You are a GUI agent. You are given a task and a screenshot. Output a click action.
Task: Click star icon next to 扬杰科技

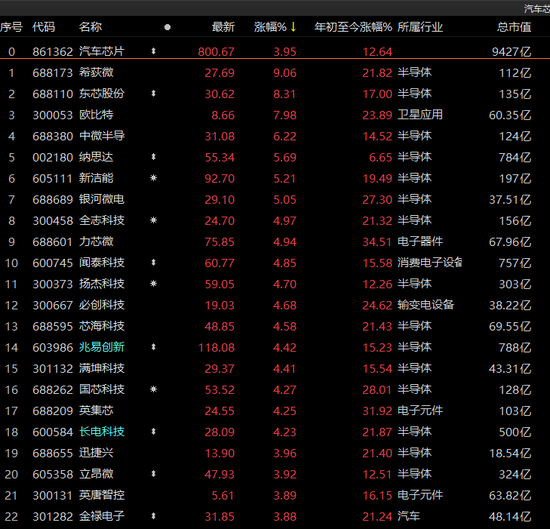153,283
